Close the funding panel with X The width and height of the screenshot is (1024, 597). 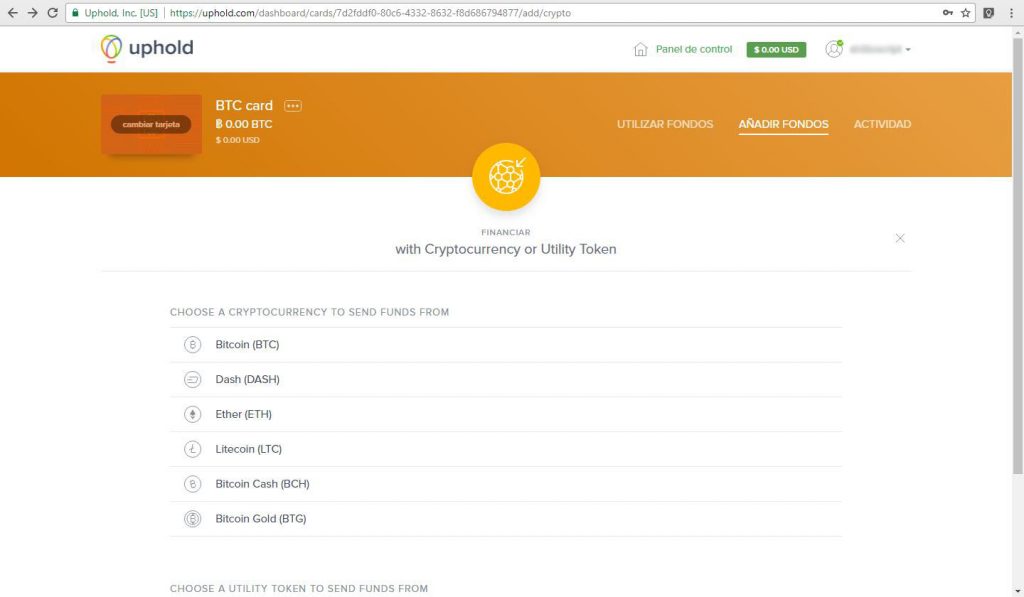click(900, 238)
